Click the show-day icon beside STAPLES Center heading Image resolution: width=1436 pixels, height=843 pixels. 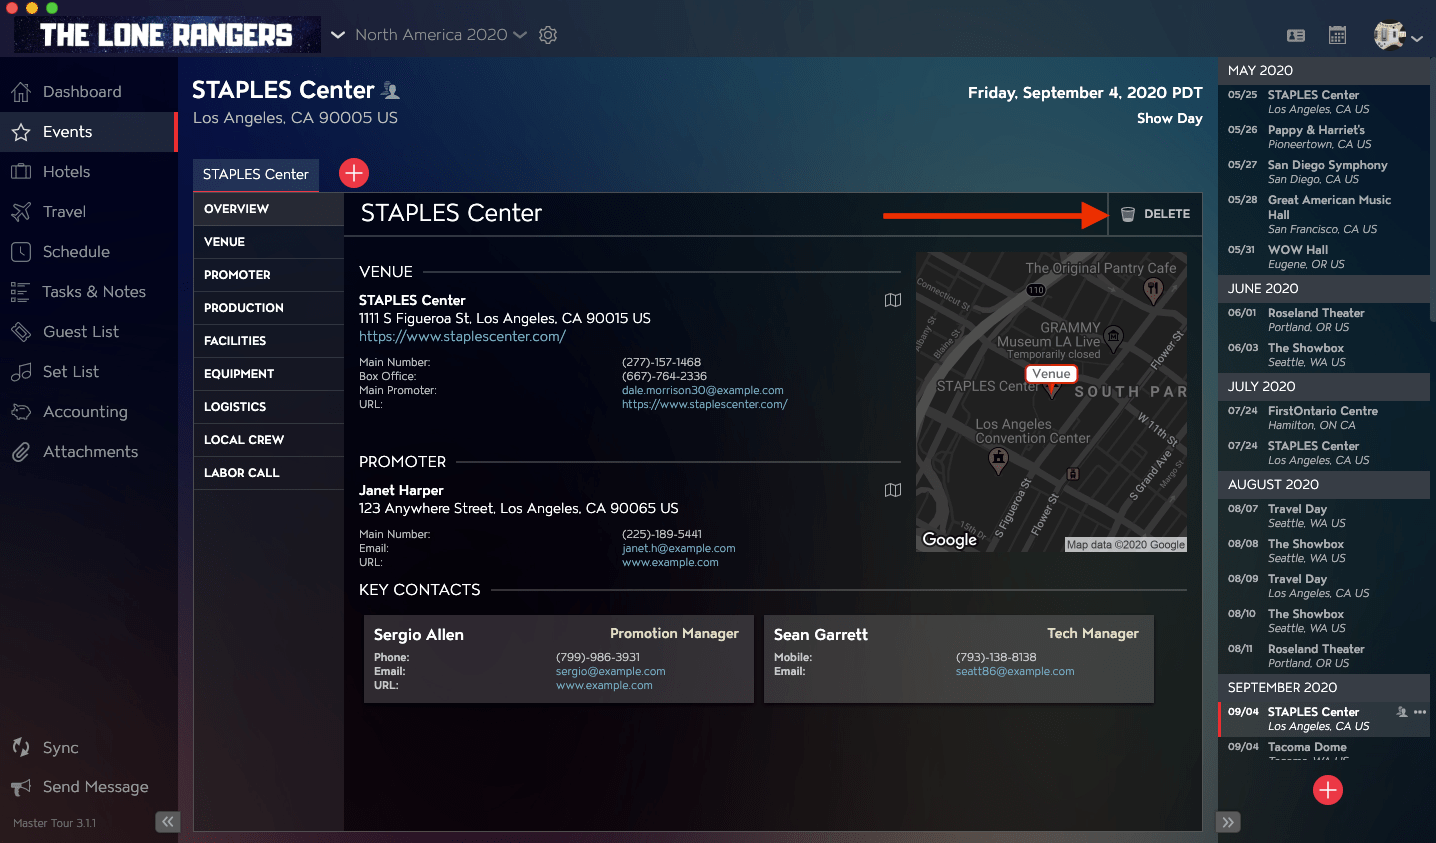pyautogui.click(x=390, y=89)
